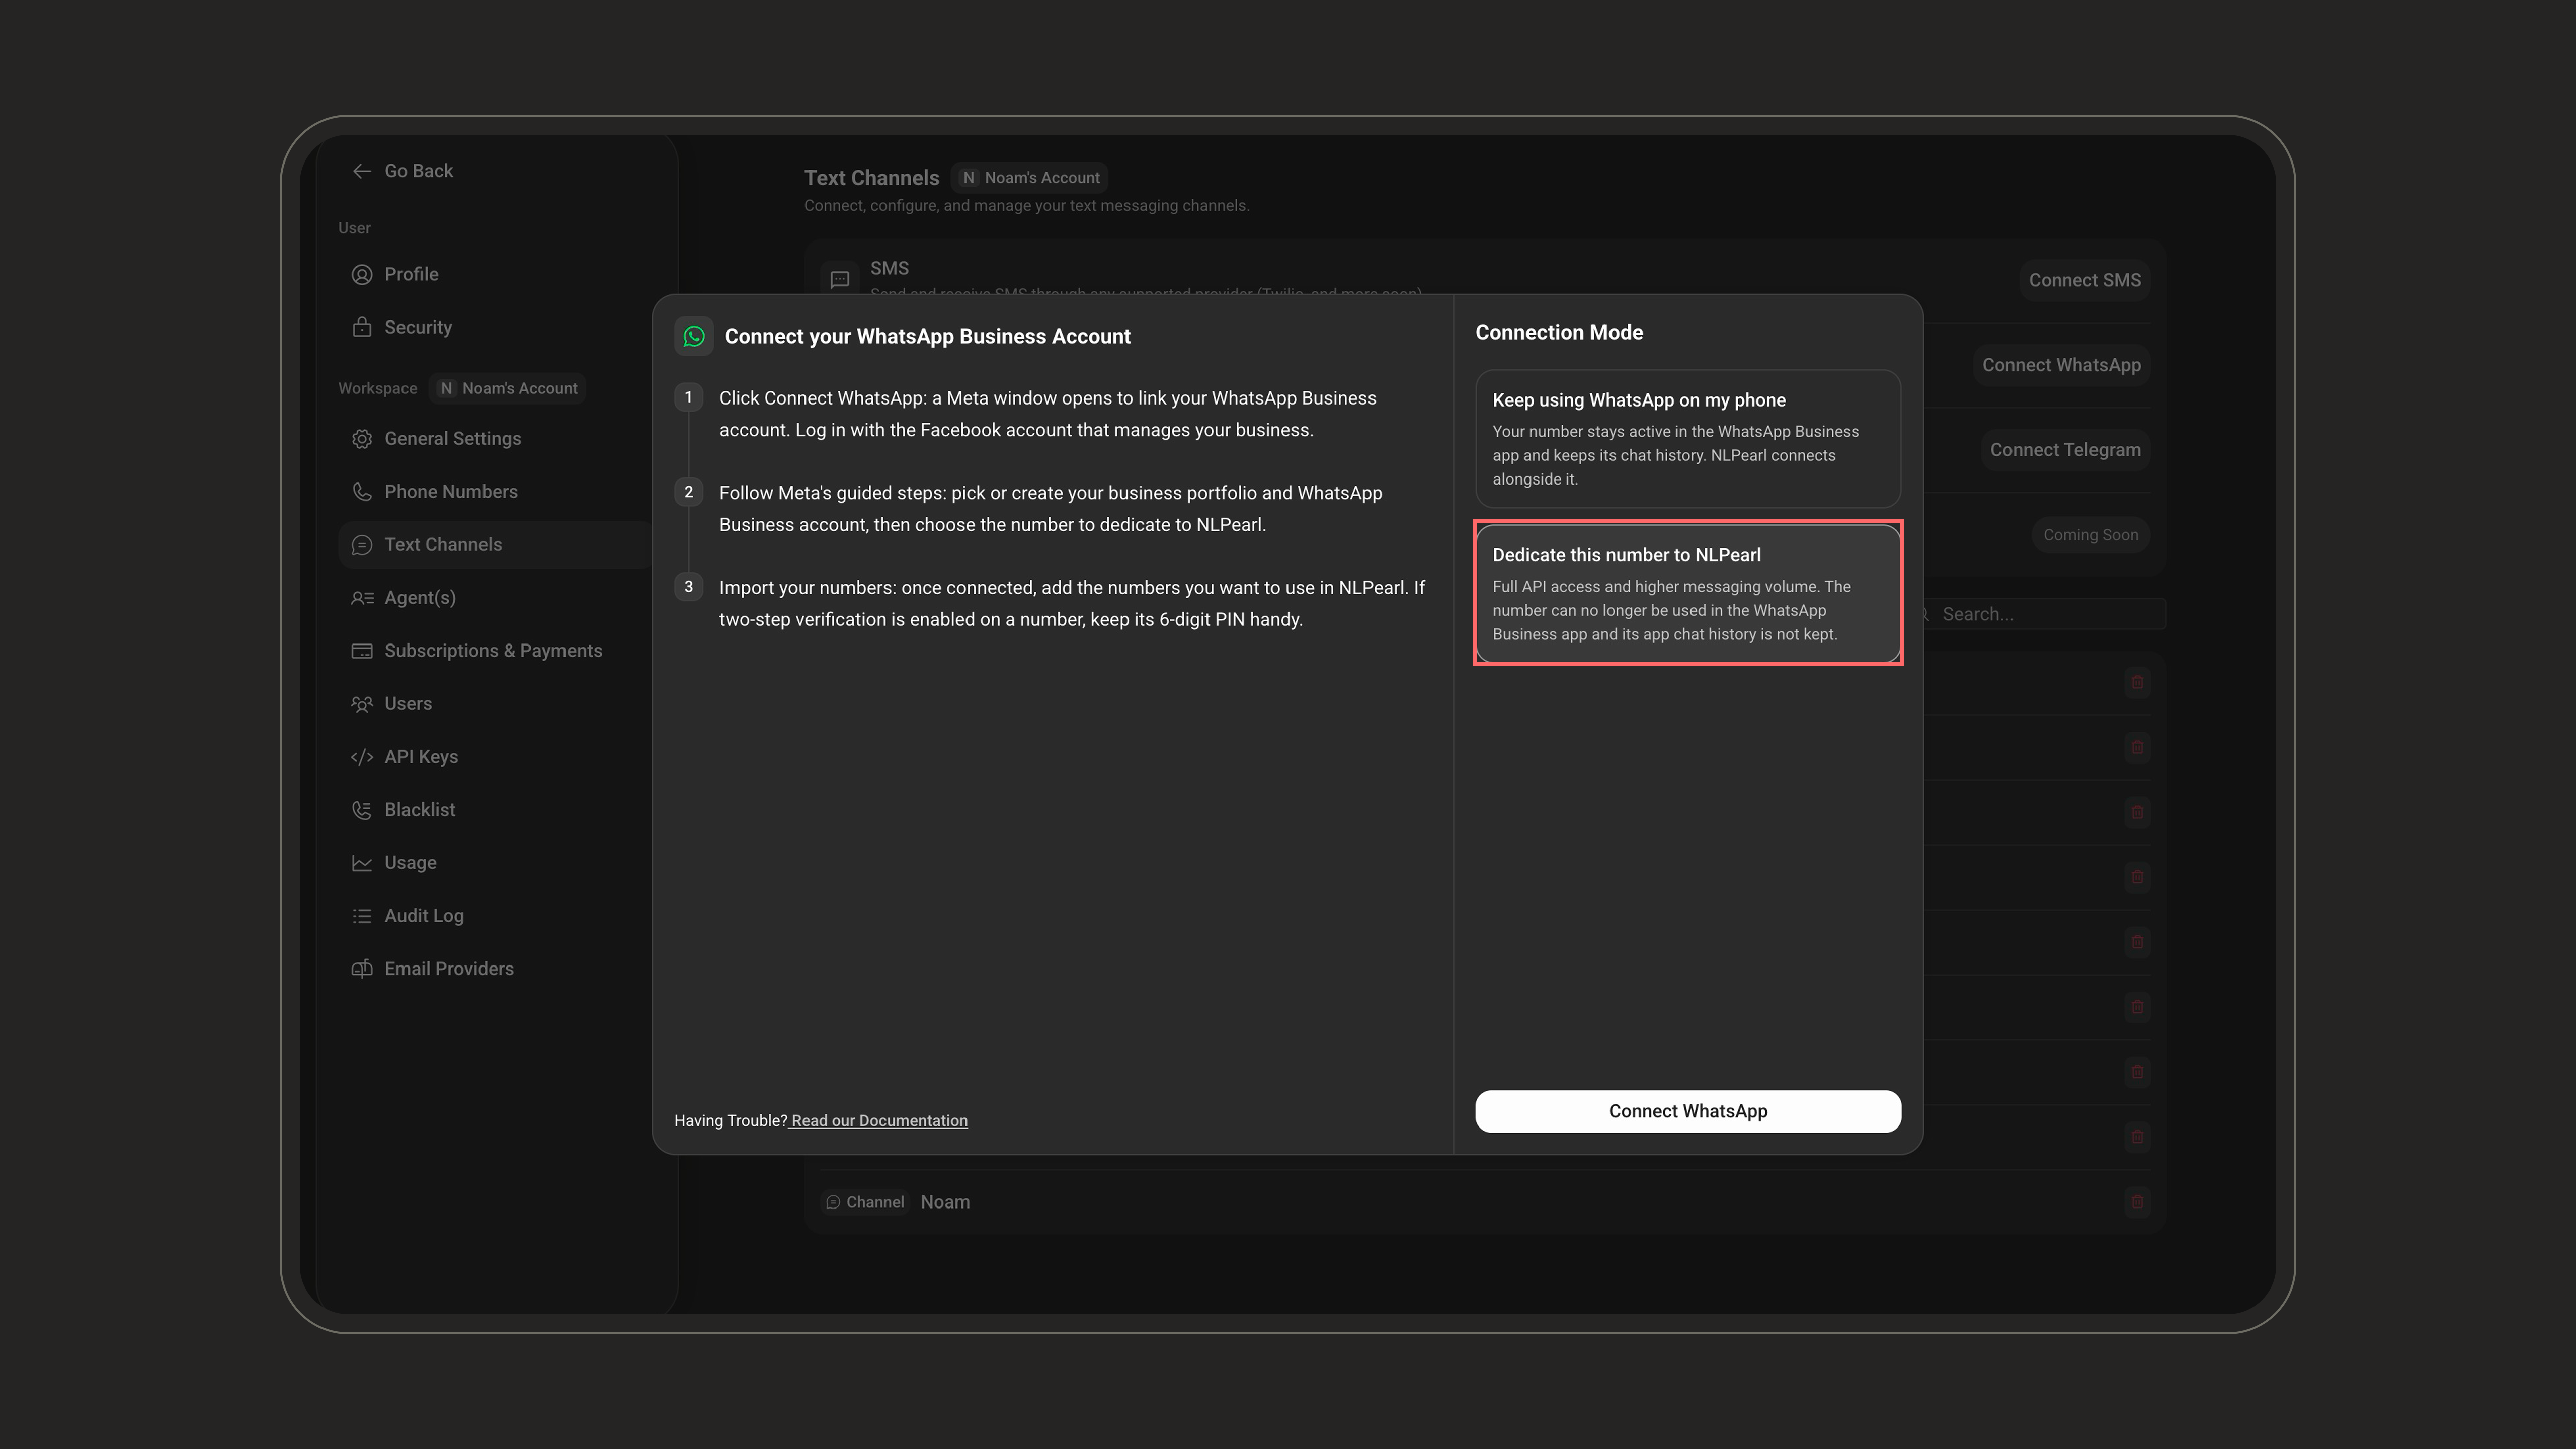Click the Users group icon
The height and width of the screenshot is (1449, 2576).
362,704
